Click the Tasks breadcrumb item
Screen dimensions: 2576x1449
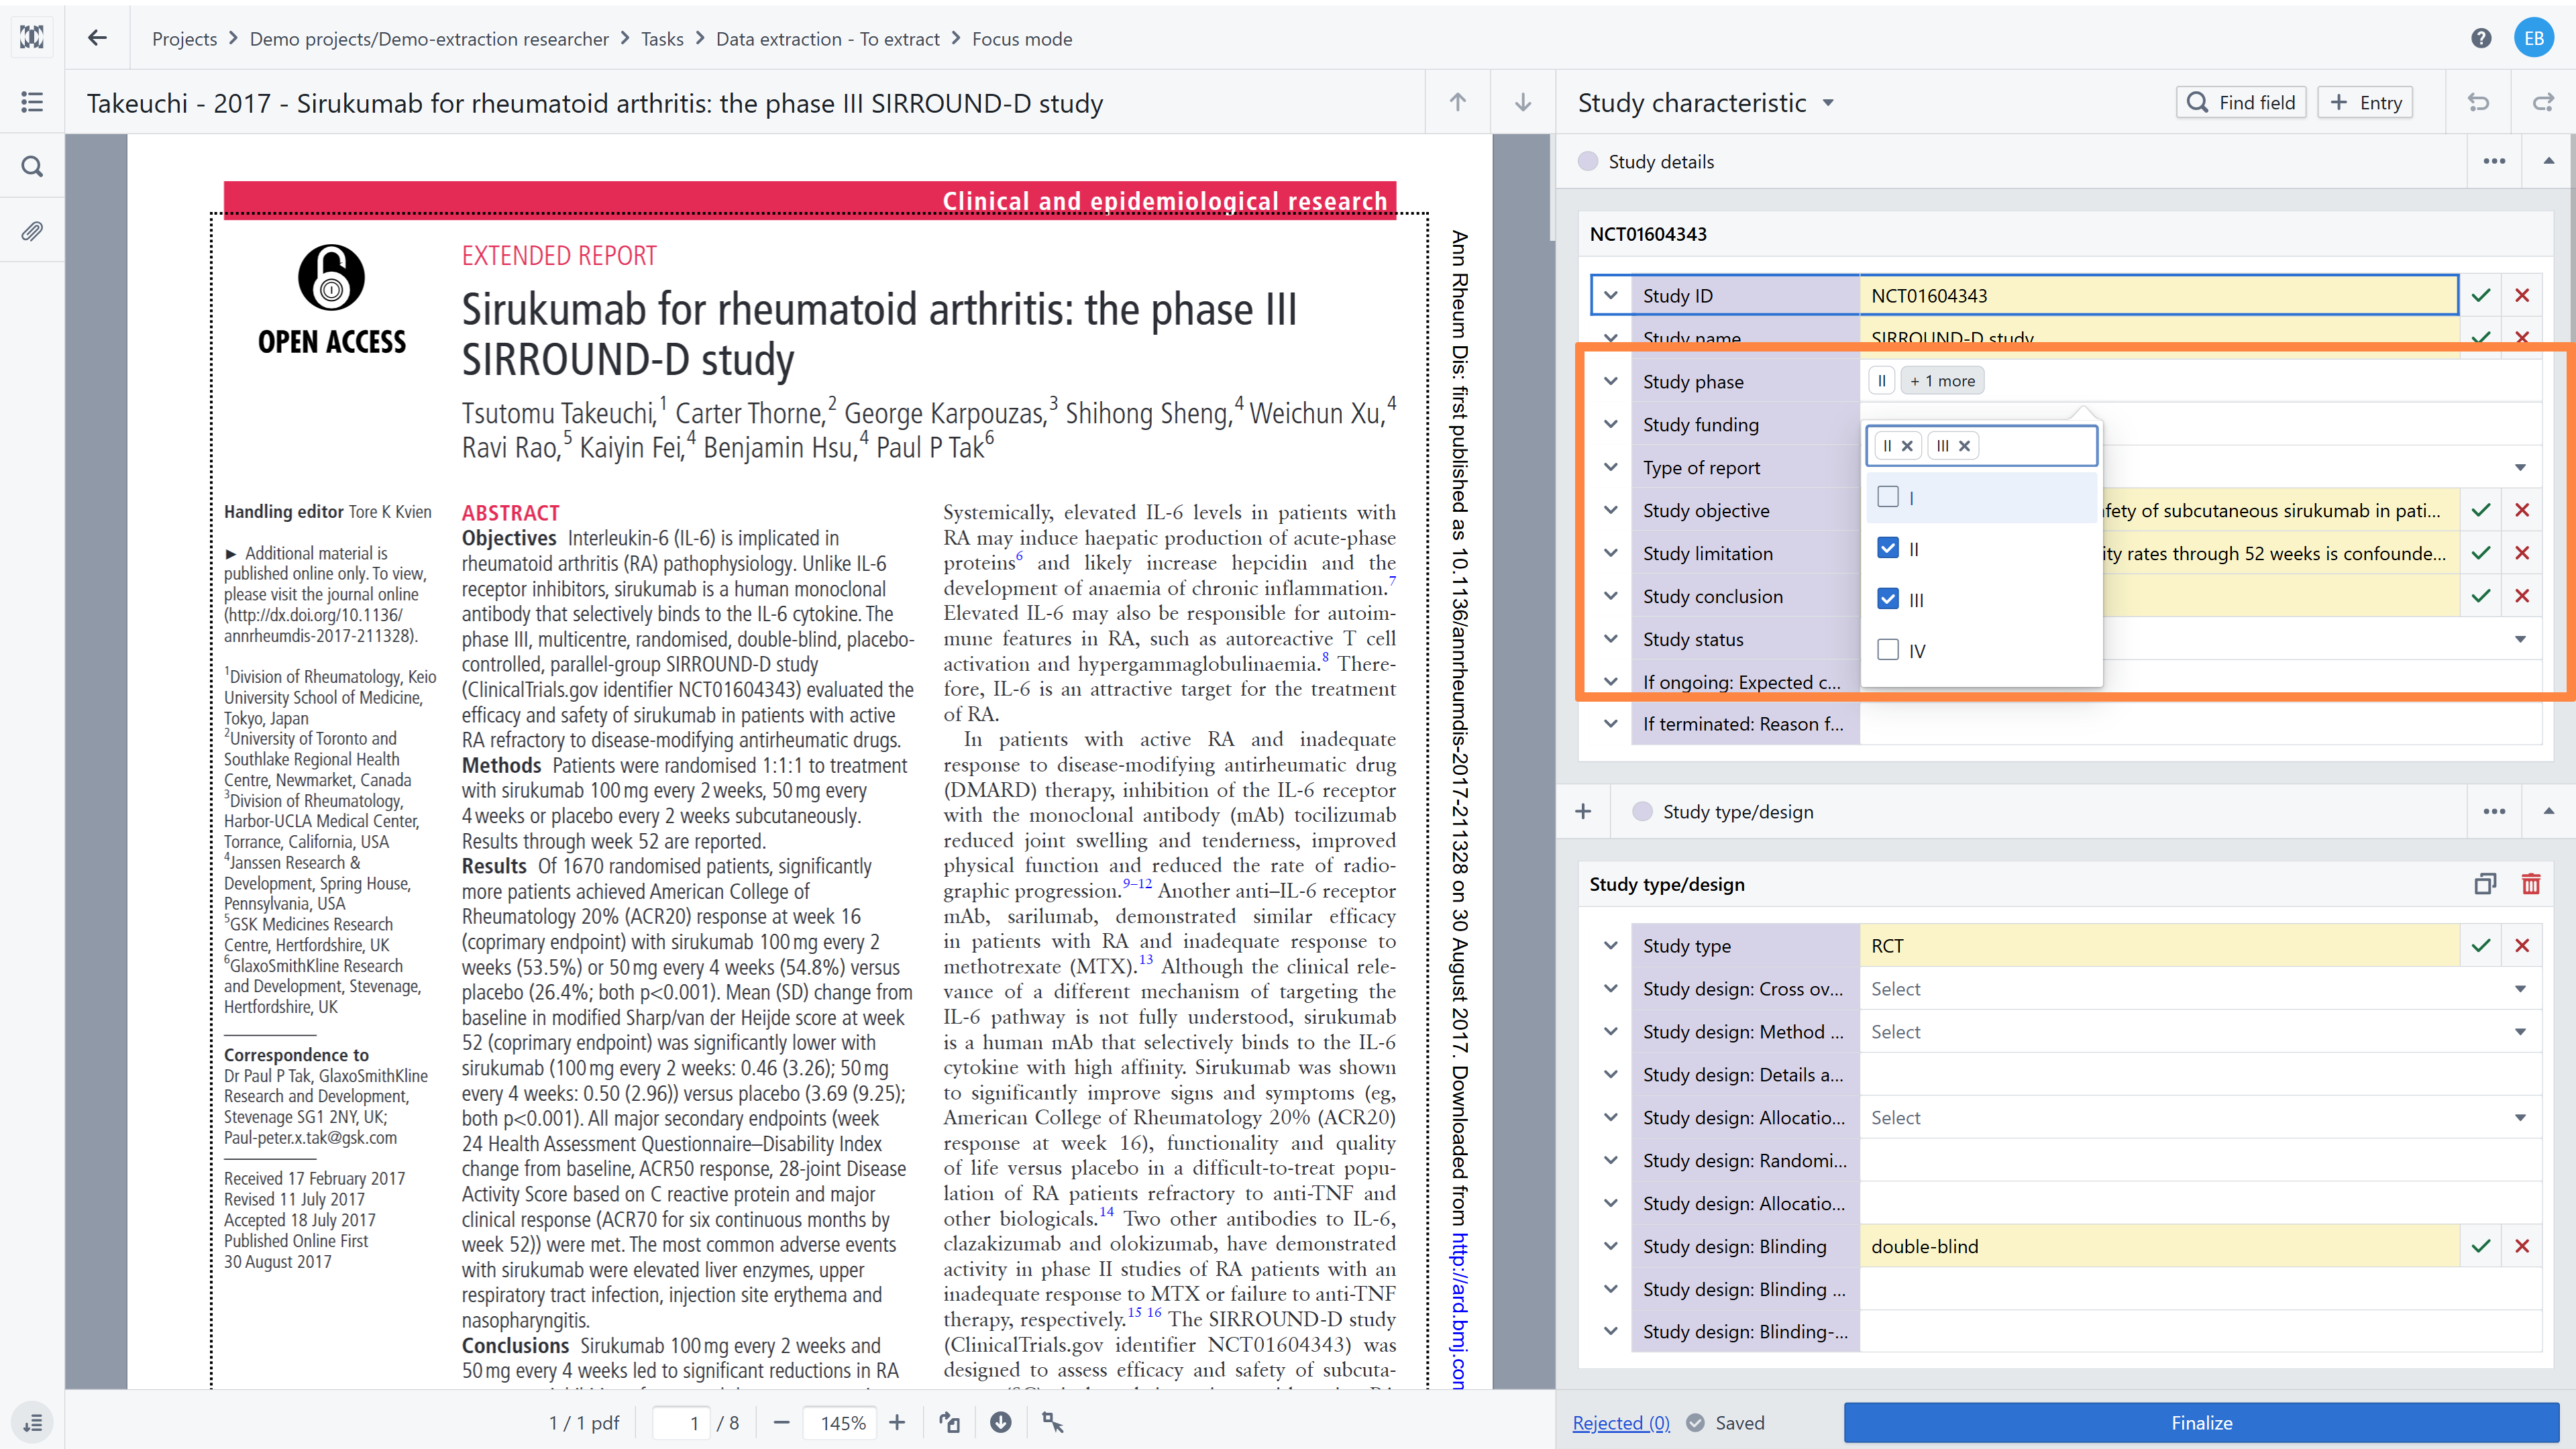coord(662,38)
